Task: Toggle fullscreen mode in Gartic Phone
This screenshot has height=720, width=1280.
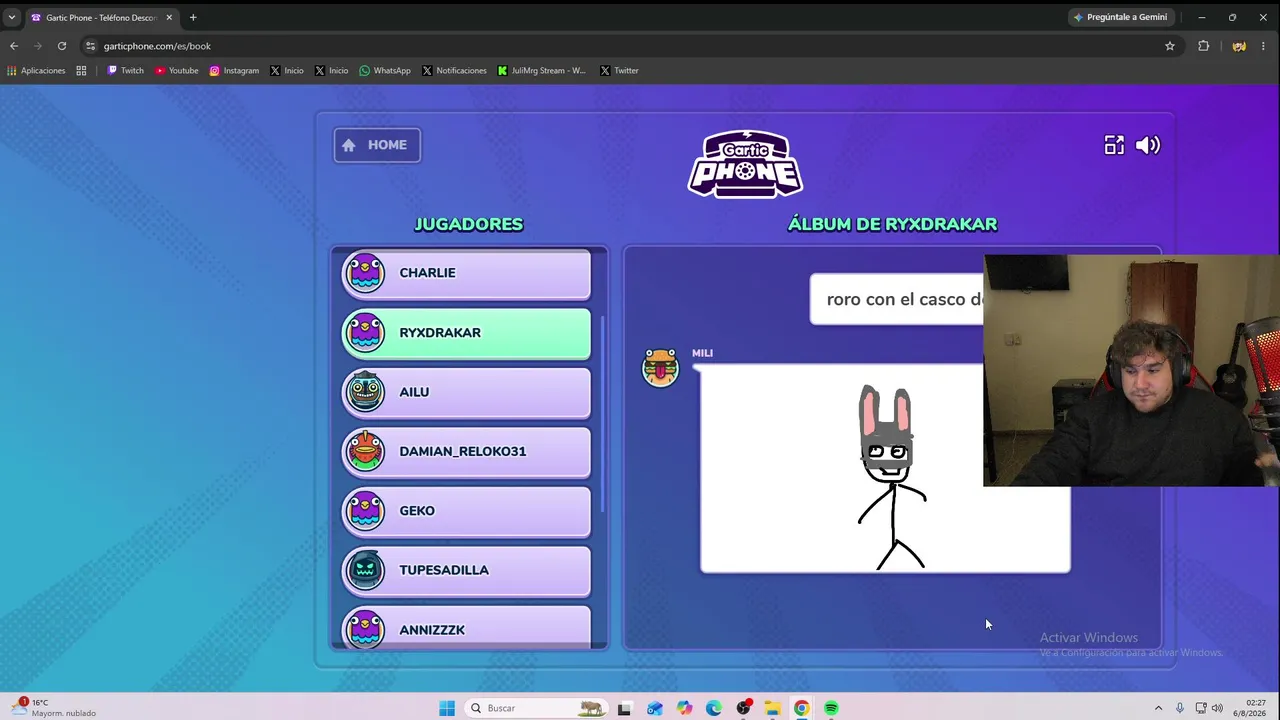Action: pyautogui.click(x=1114, y=145)
